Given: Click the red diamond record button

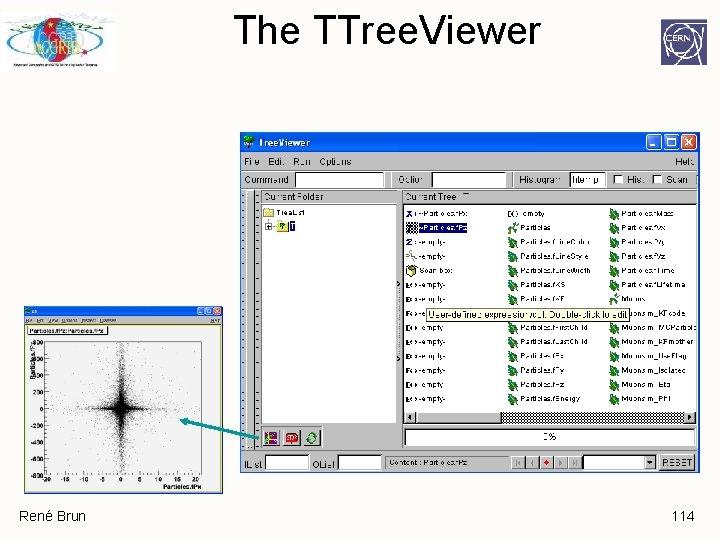Looking at the screenshot, I should pos(546,462).
